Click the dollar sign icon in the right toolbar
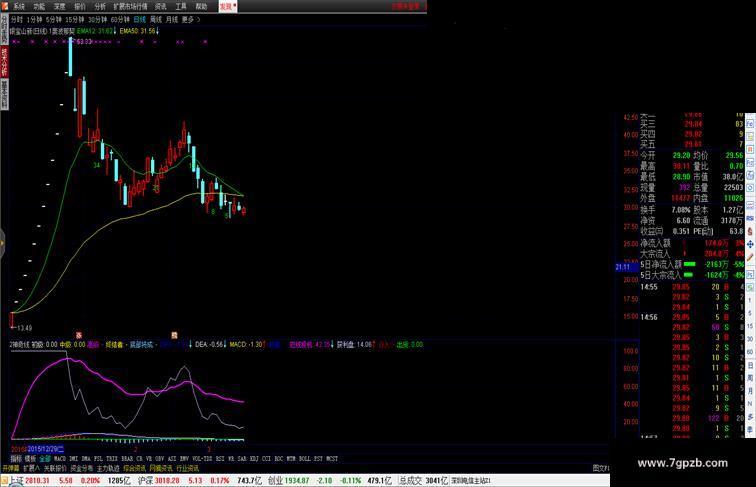The height and width of the screenshot is (487, 756). (x=750, y=231)
